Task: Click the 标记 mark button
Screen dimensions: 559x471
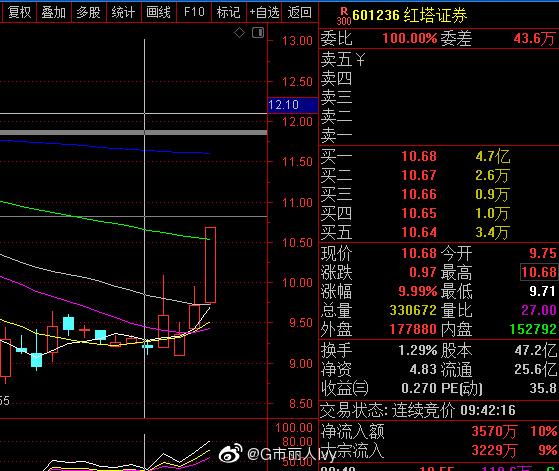Action: click(x=229, y=12)
